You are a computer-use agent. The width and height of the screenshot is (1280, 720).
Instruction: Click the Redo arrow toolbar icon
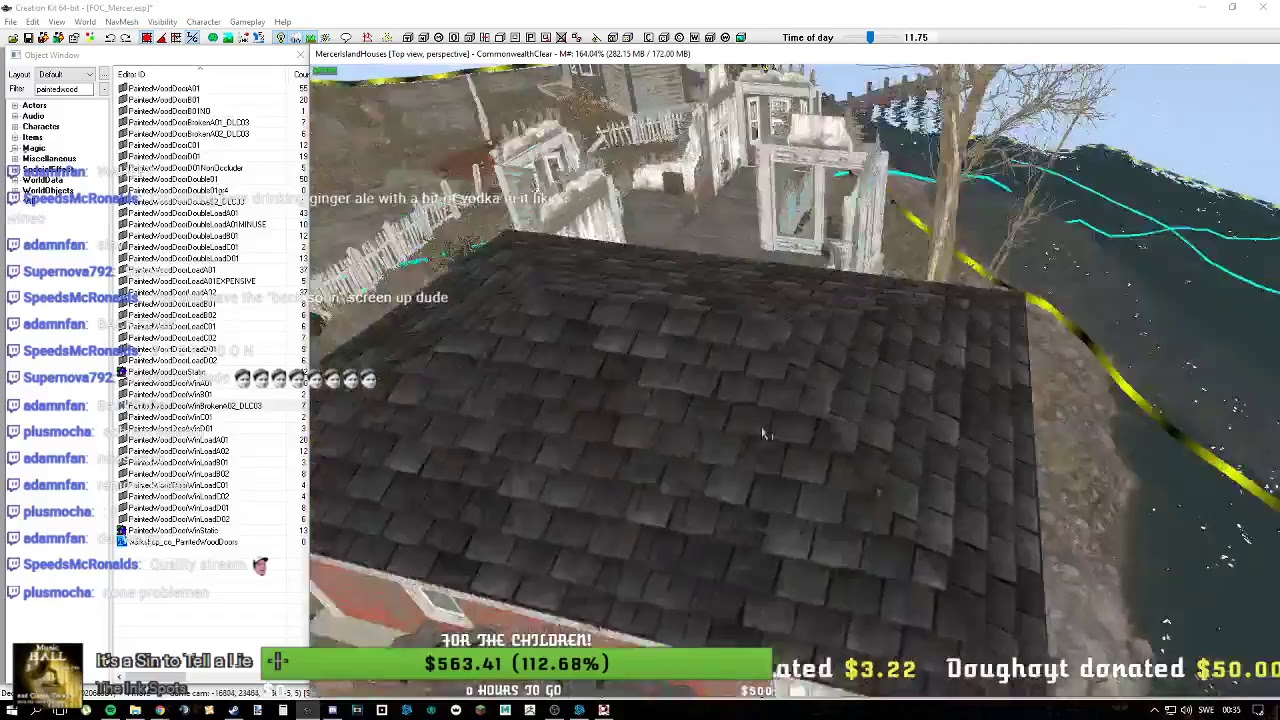(125, 37)
